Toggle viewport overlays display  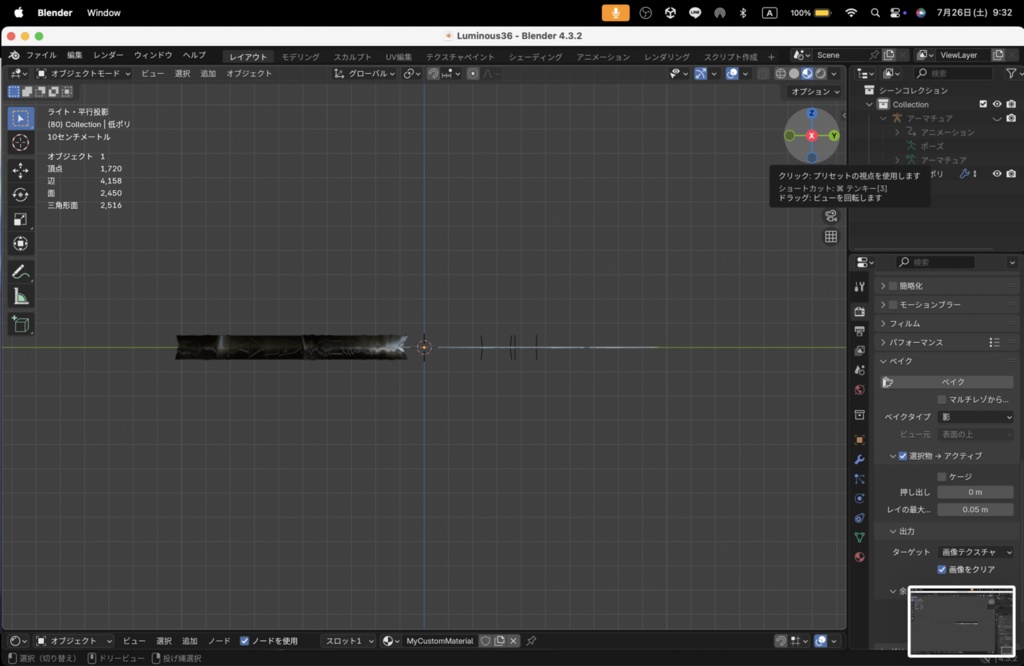point(732,74)
